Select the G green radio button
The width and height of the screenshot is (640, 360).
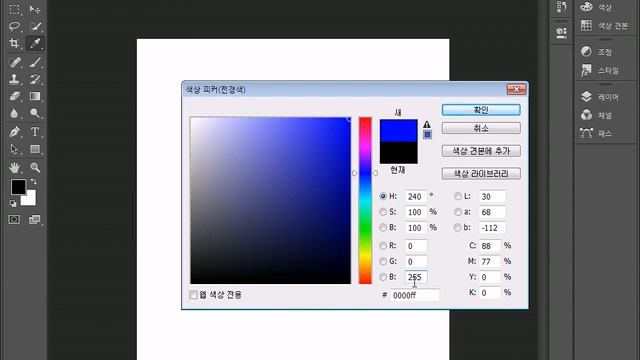(383, 261)
